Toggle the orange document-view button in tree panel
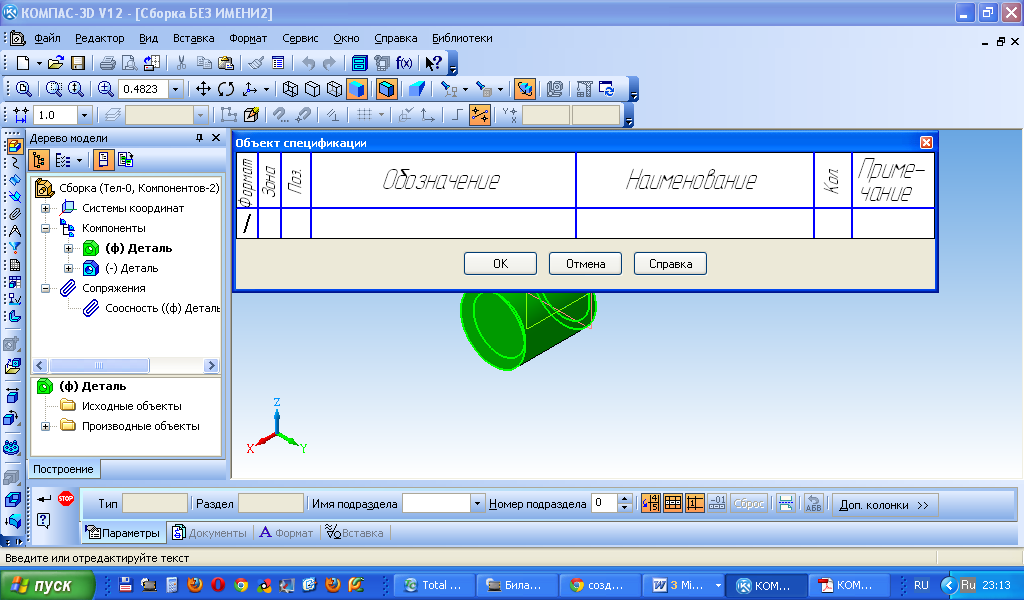This screenshot has width=1024, height=600. point(104,160)
